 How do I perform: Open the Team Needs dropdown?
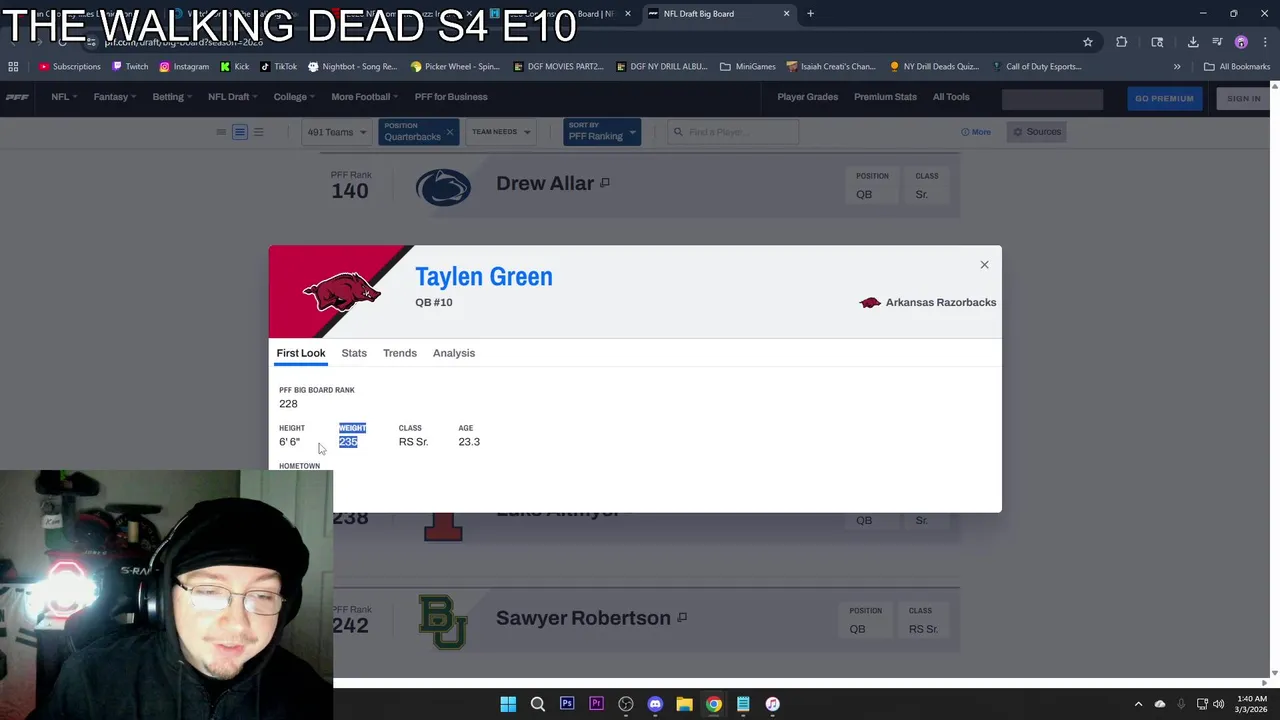point(501,132)
